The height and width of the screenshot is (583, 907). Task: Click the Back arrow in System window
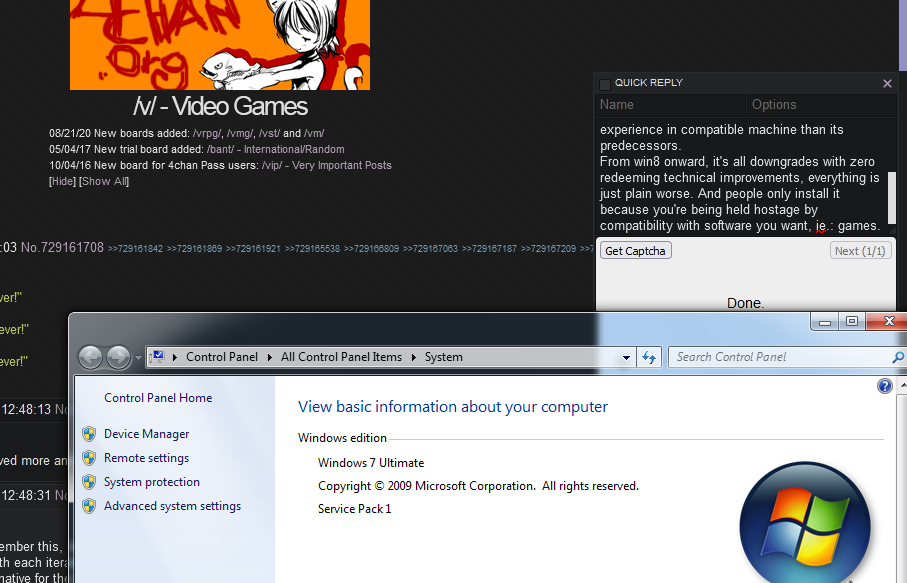(x=90, y=357)
